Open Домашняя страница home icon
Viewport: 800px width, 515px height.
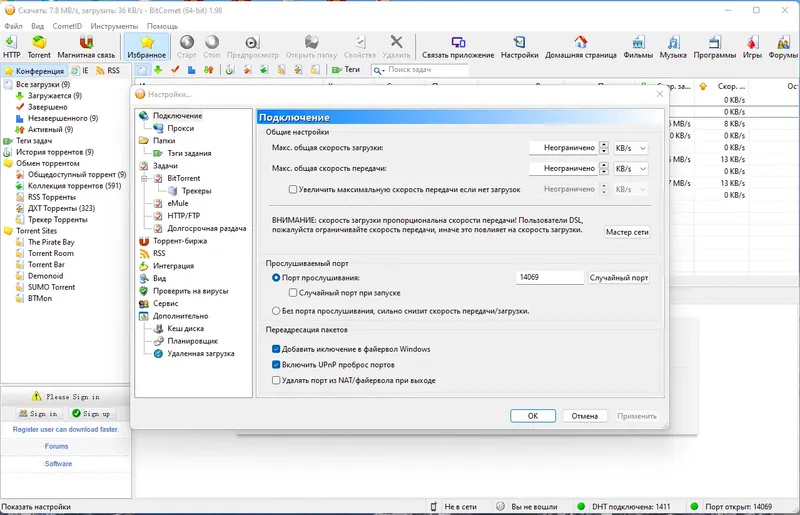[x=581, y=47]
